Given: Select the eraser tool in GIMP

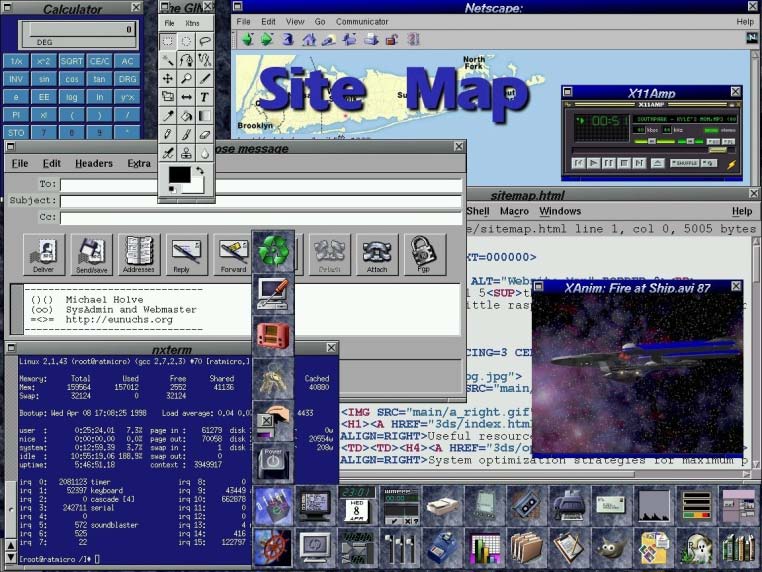Looking at the screenshot, I should click(x=205, y=134).
